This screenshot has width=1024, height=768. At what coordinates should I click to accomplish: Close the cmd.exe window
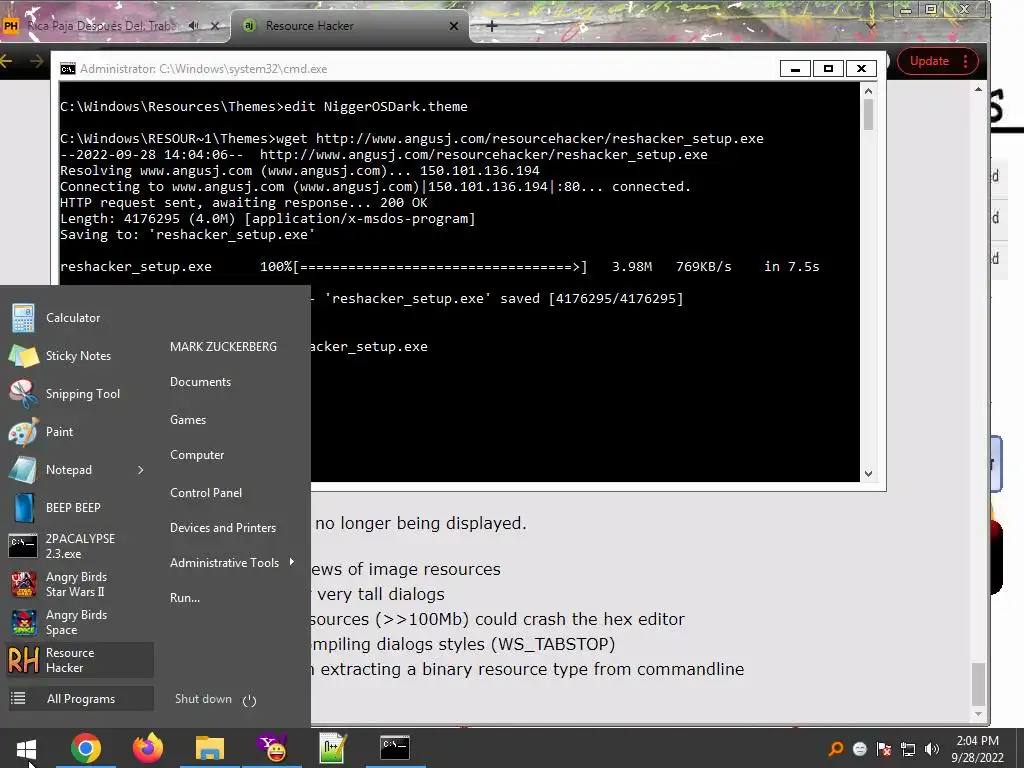pyautogui.click(x=861, y=69)
